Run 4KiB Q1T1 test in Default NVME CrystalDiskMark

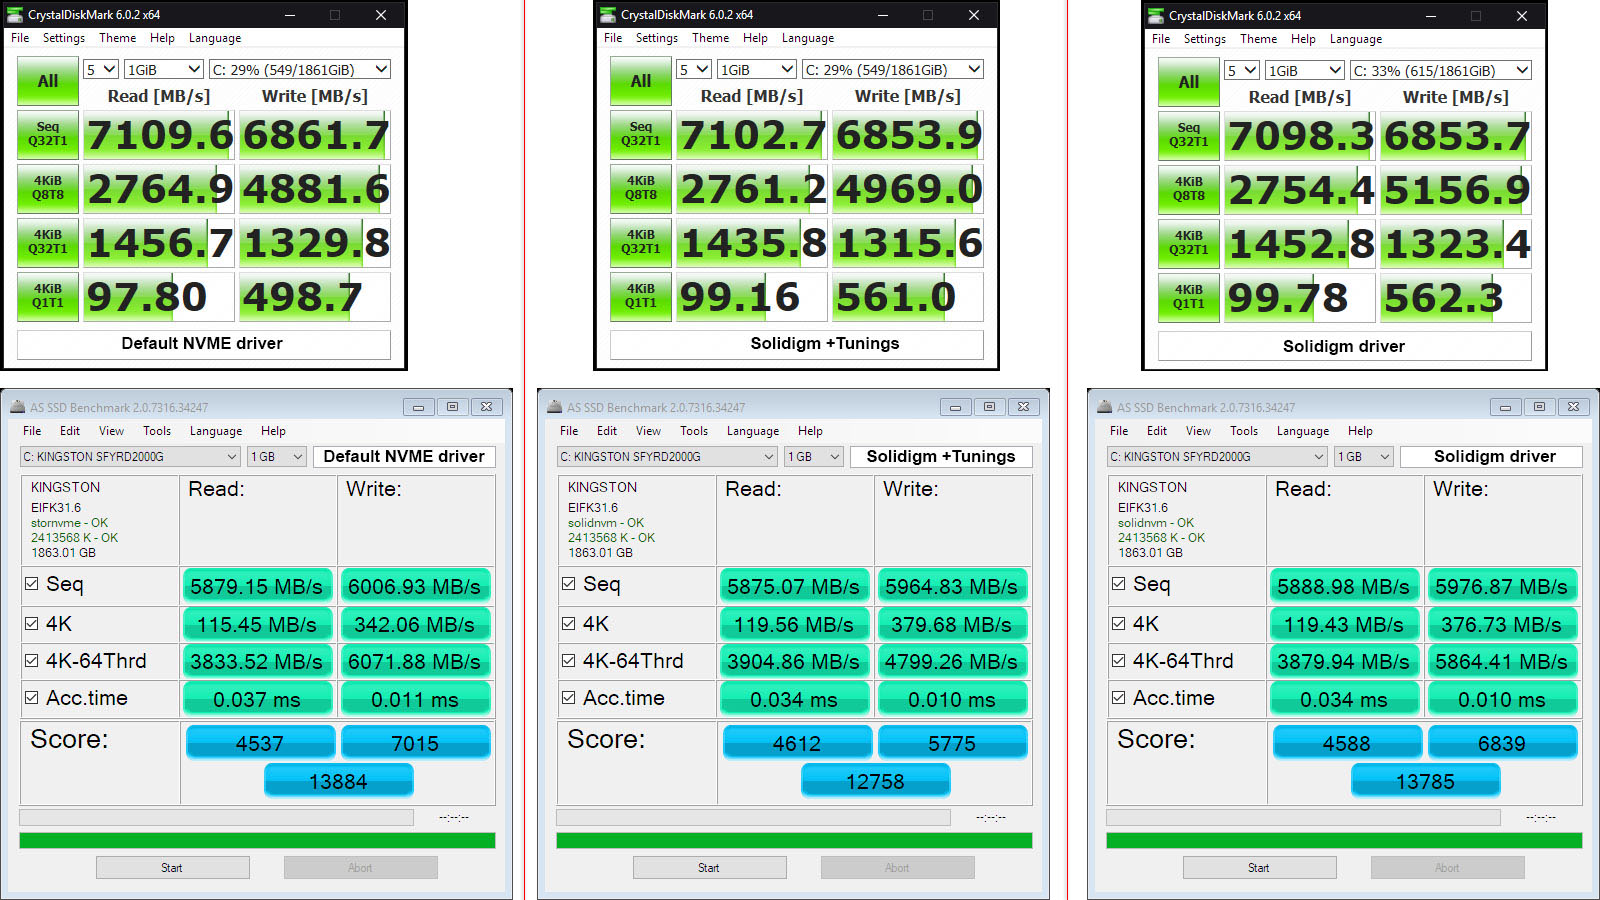point(48,297)
